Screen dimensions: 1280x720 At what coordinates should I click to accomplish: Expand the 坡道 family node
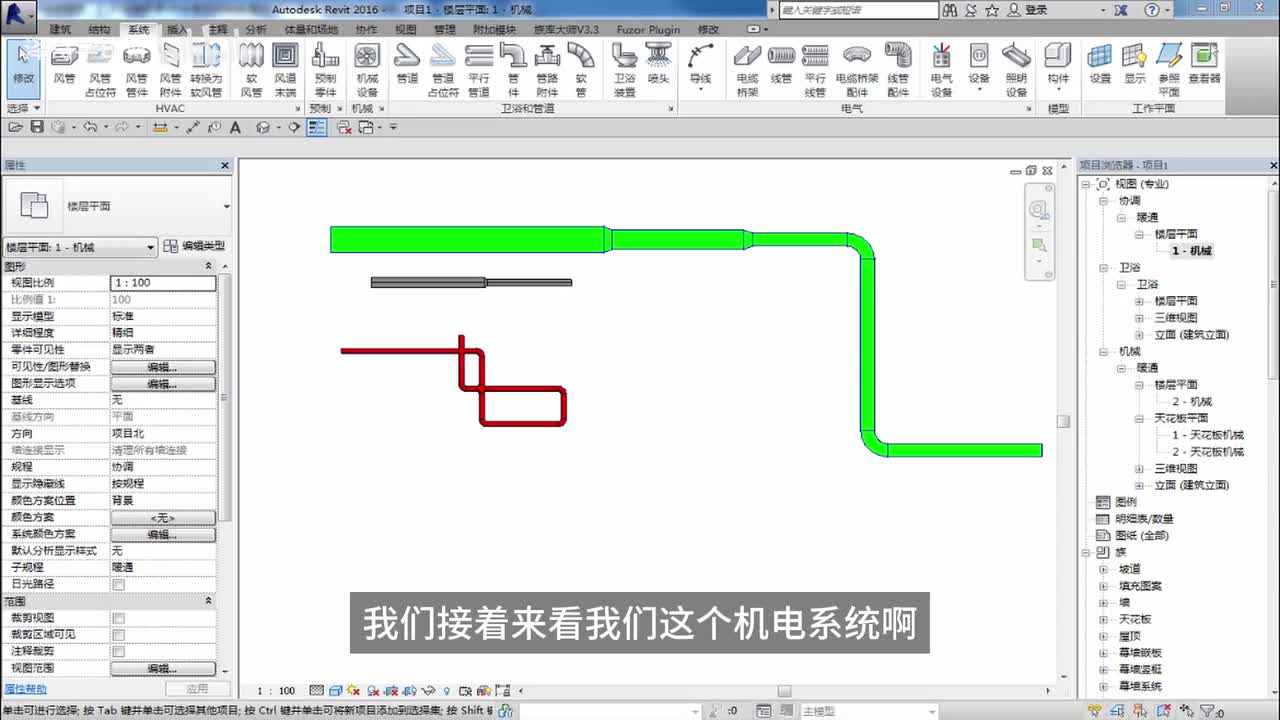[1104, 569]
